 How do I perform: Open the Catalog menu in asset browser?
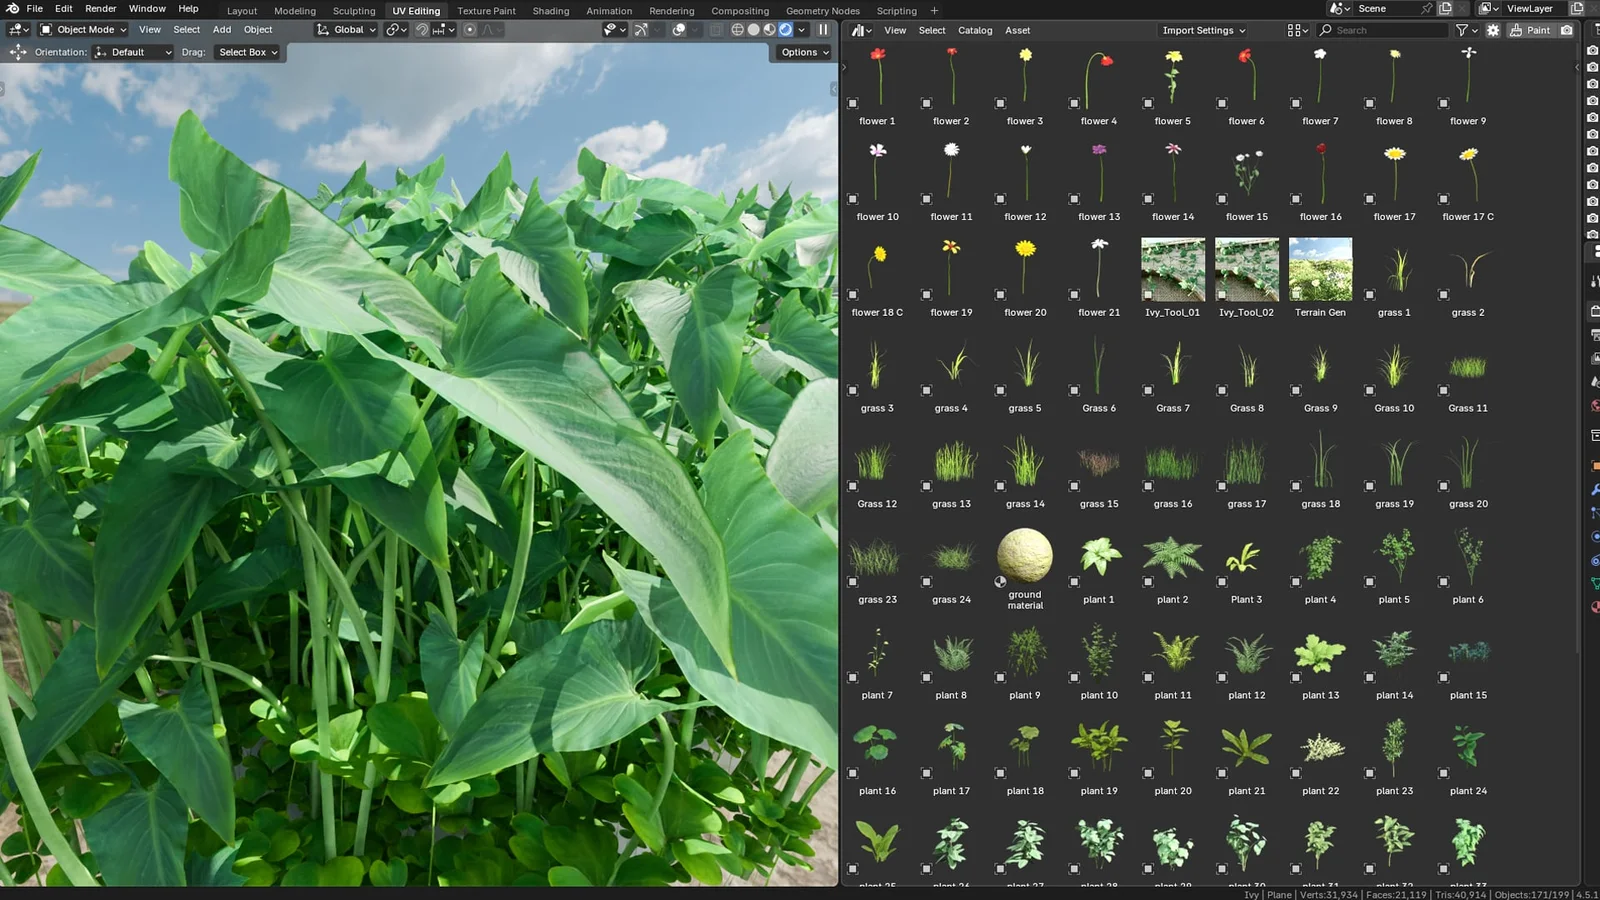point(974,30)
